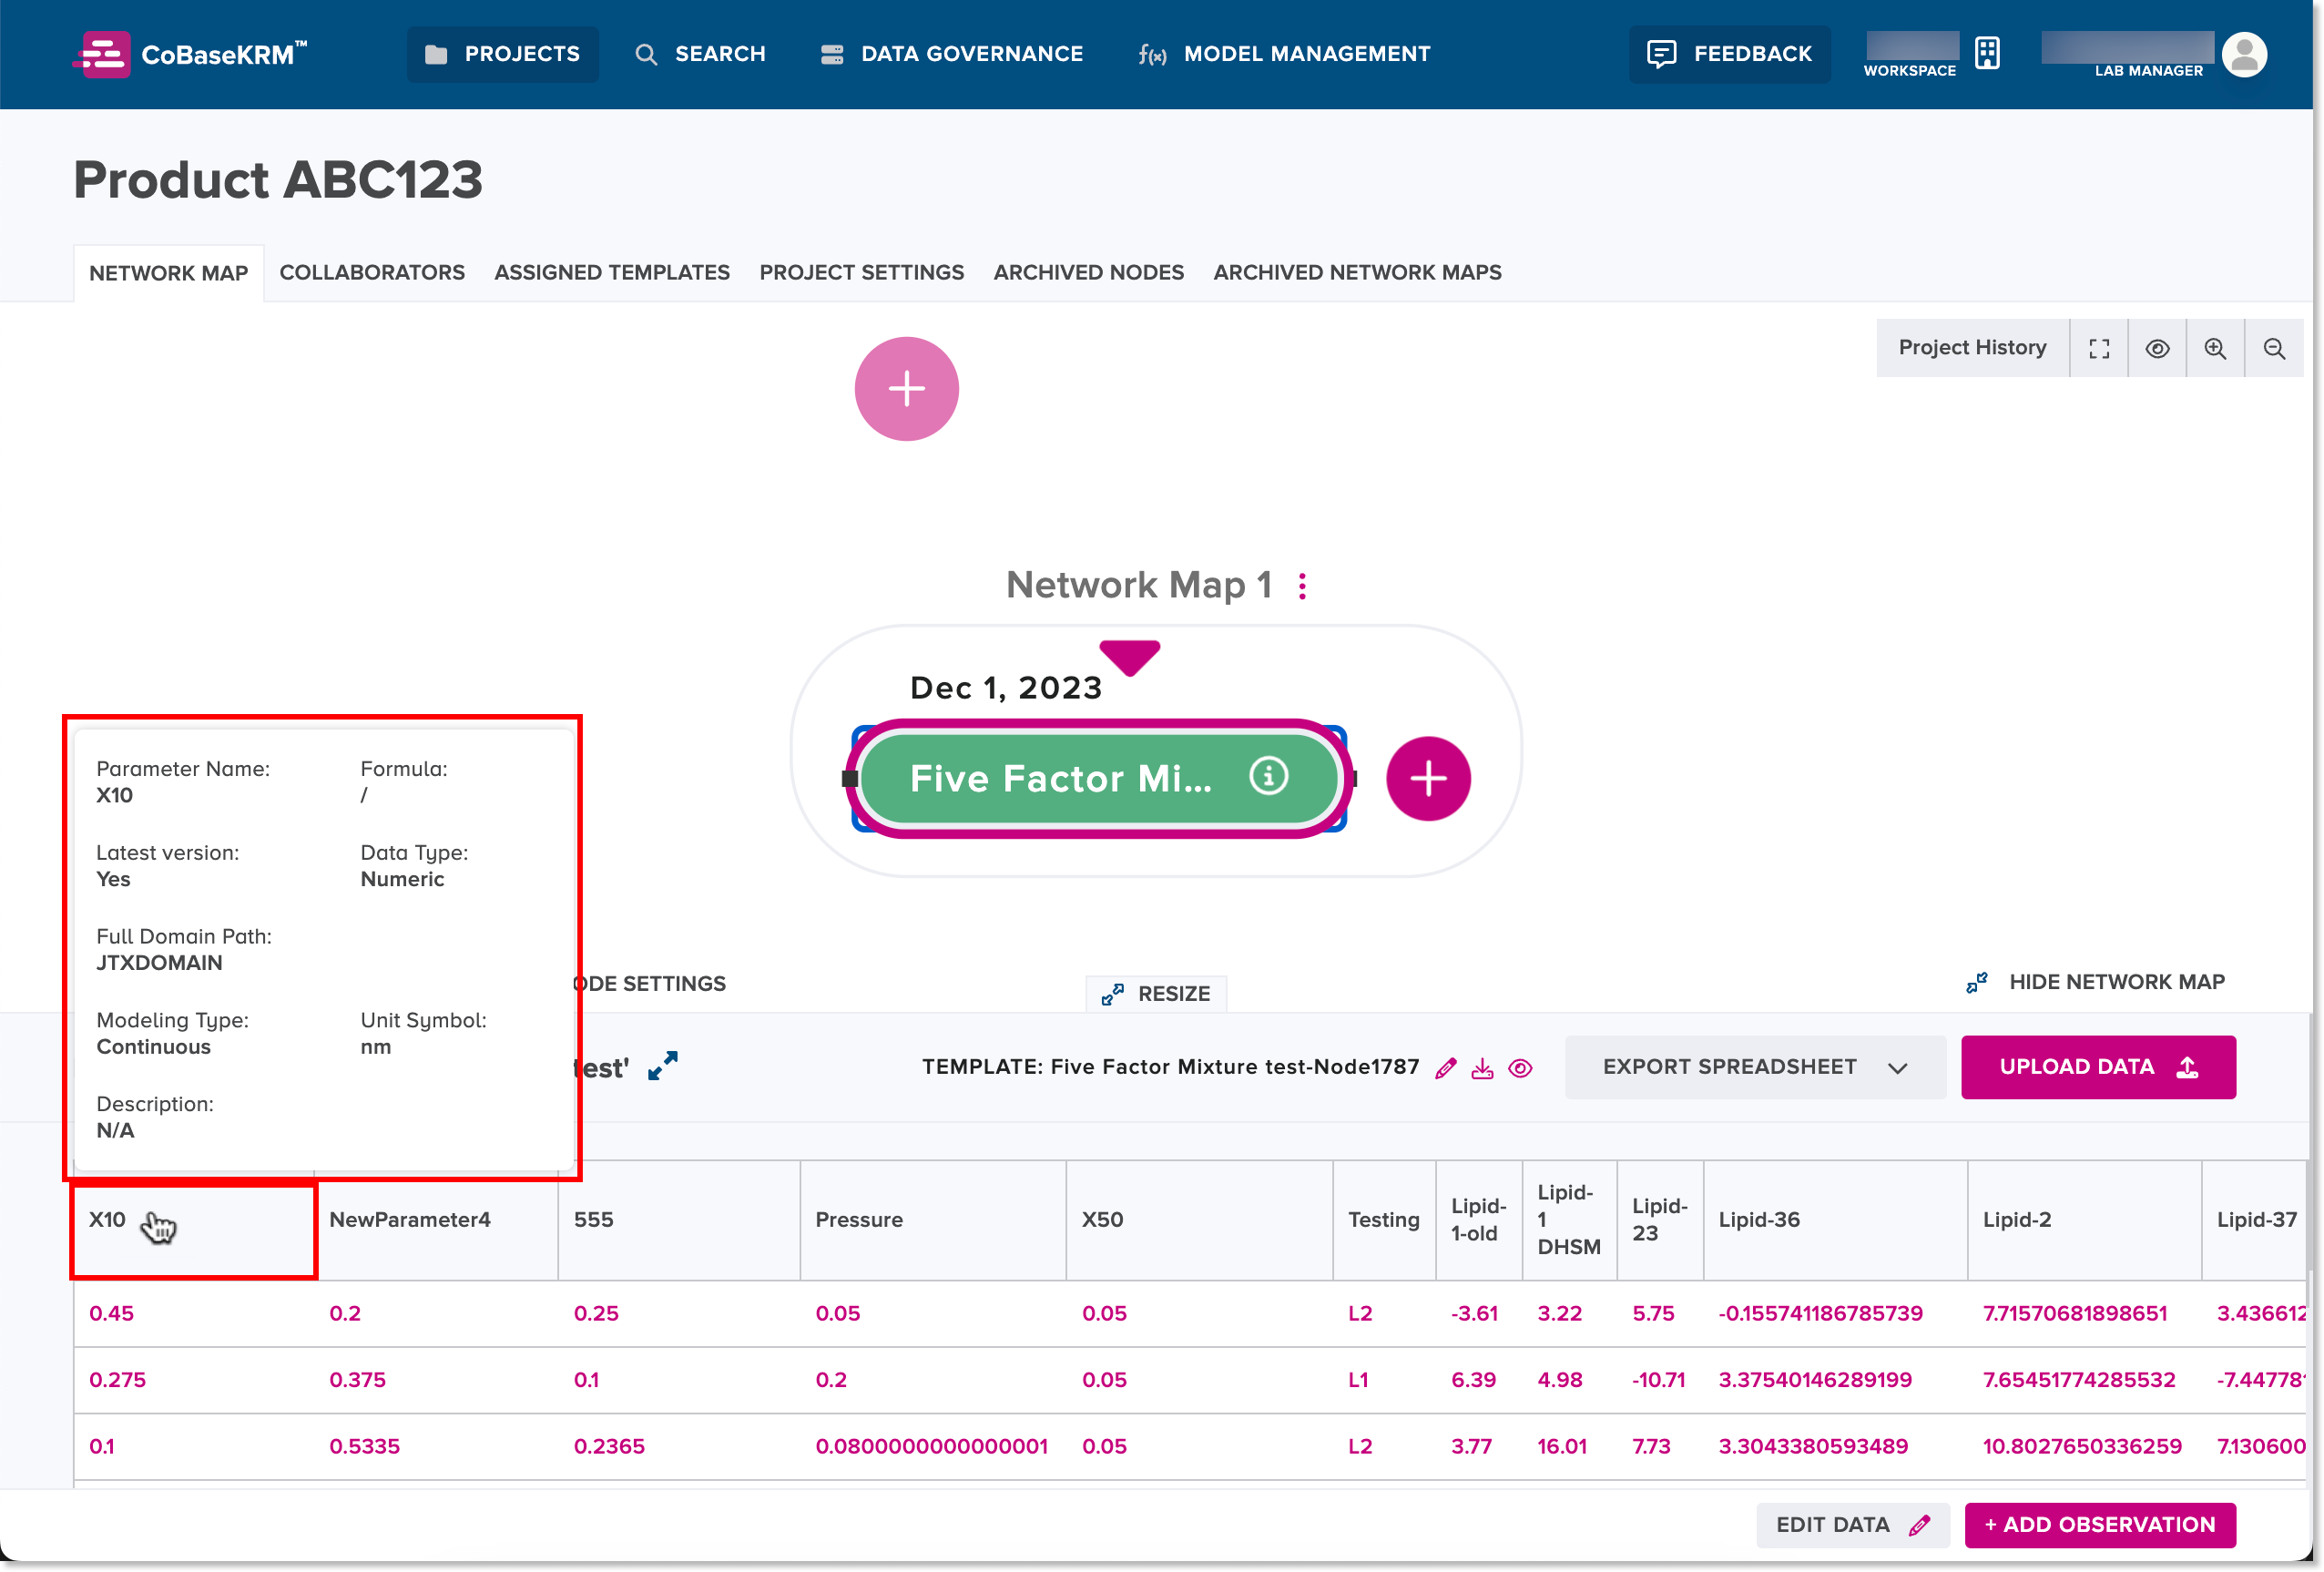
Task: Select the COLLABORATORS tab
Action: pos(372,272)
